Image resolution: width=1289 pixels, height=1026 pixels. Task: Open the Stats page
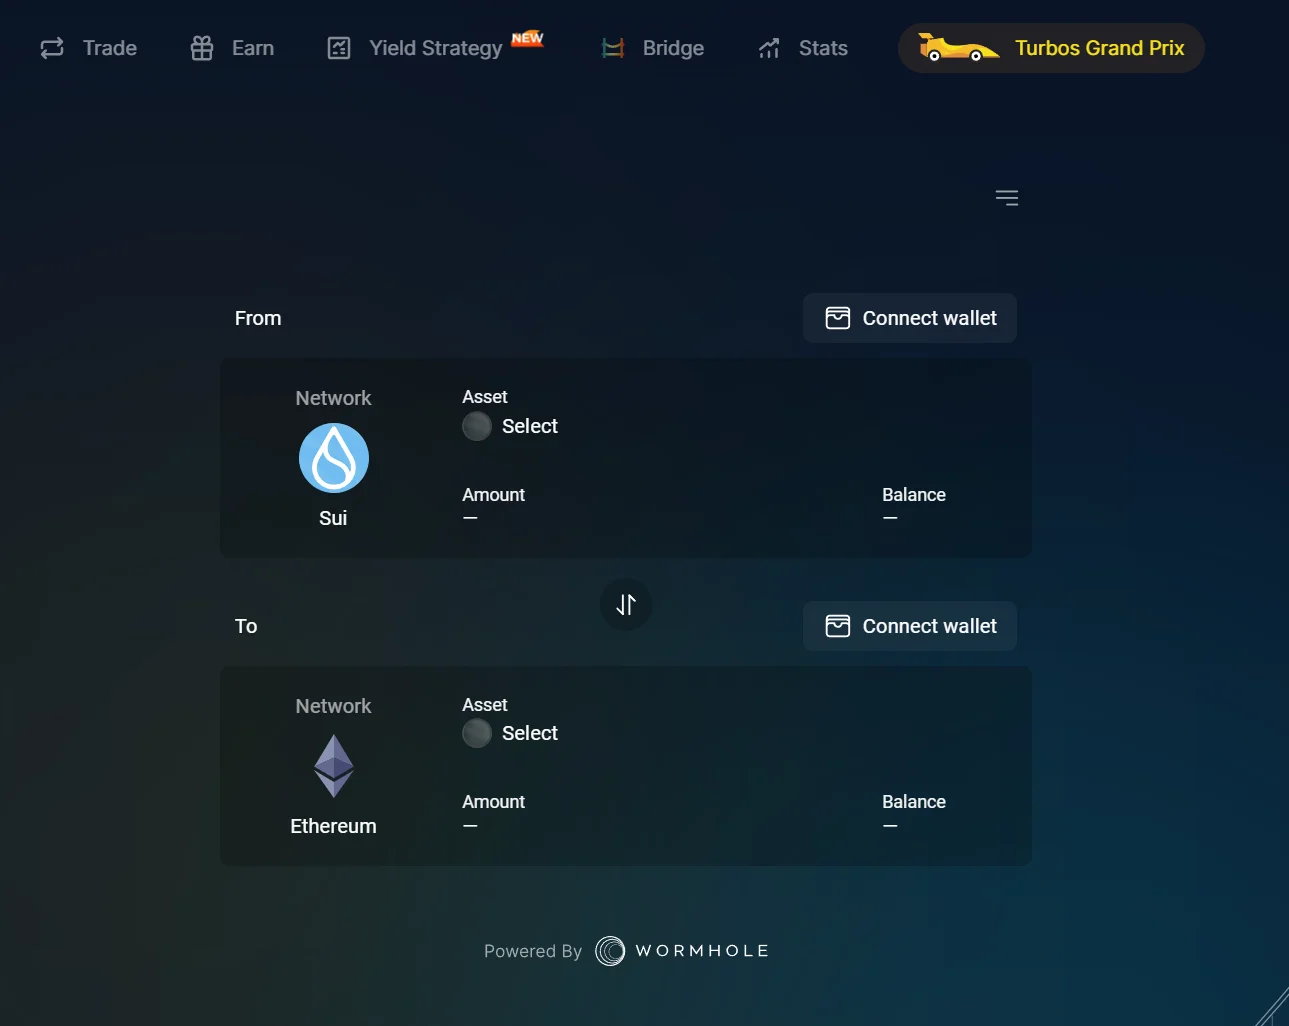(803, 48)
